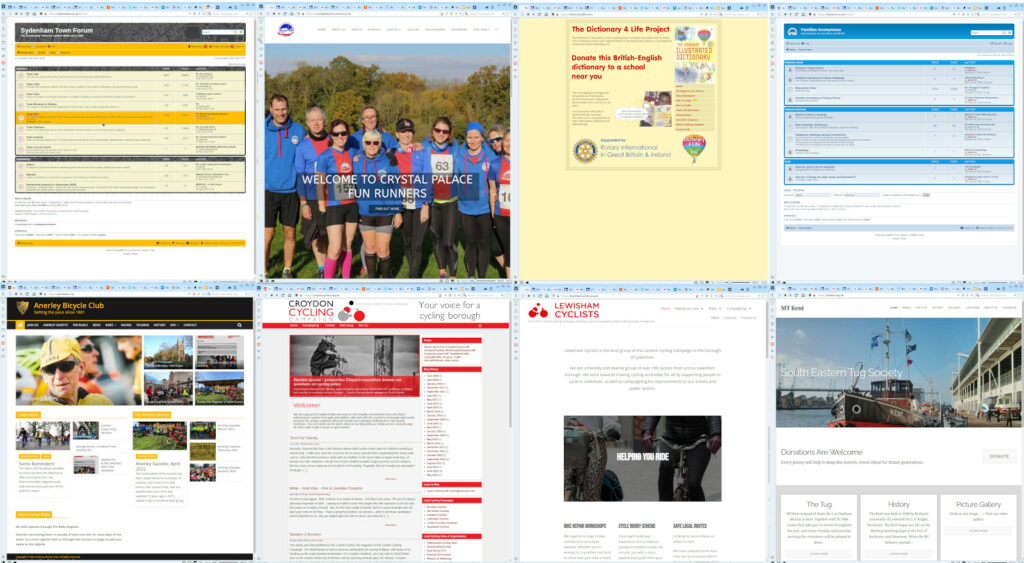Click in the Sydenham Town Forum search box
The image size is (1024, 563).
217,32
